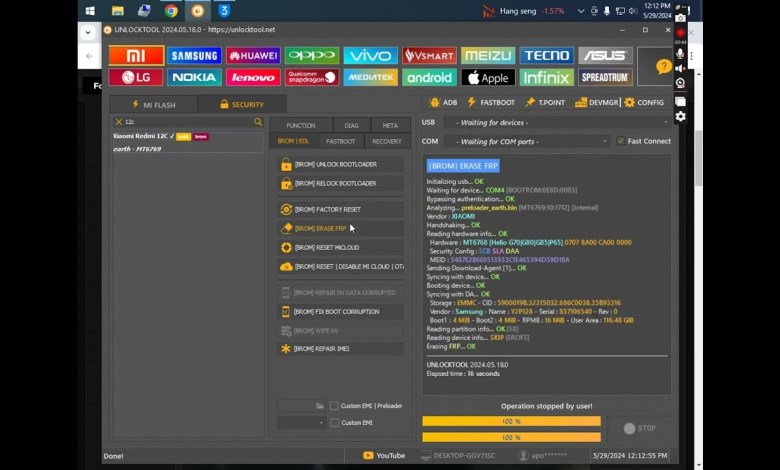Screen dimensions: 780x470
Task: Expand the USB devices dropdown
Action: (555, 122)
